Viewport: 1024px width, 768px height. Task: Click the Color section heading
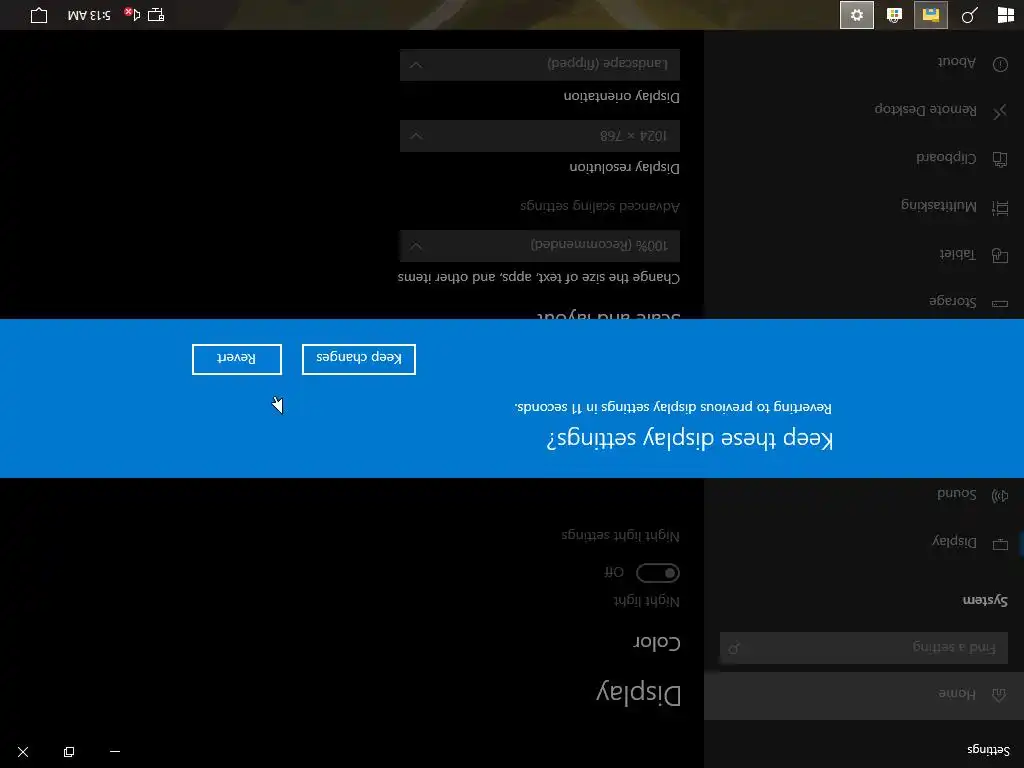click(x=656, y=643)
